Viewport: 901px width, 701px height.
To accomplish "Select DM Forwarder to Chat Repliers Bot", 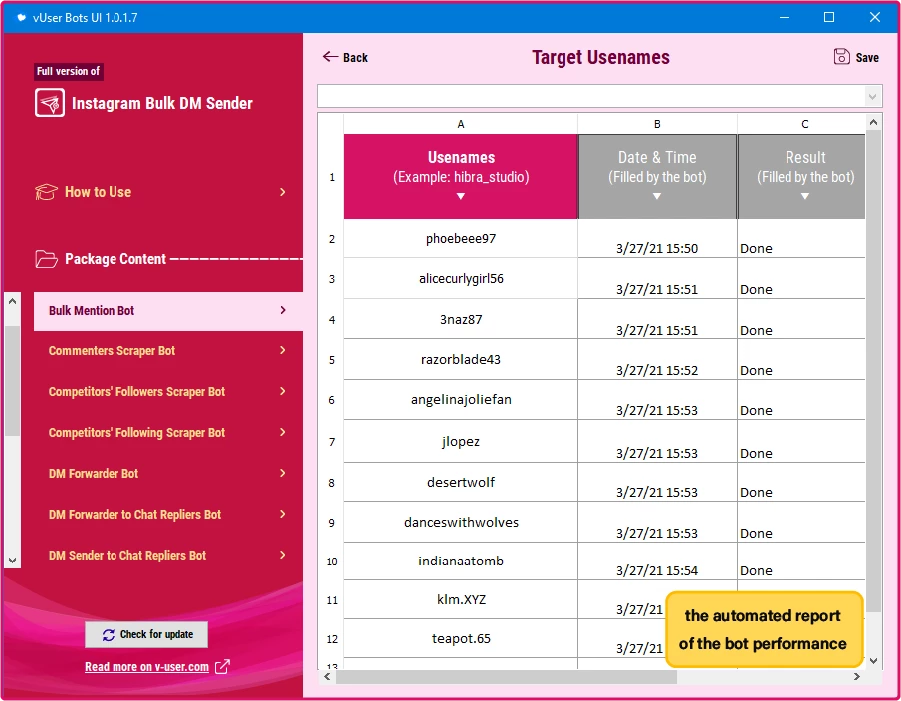I will coord(168,514).
